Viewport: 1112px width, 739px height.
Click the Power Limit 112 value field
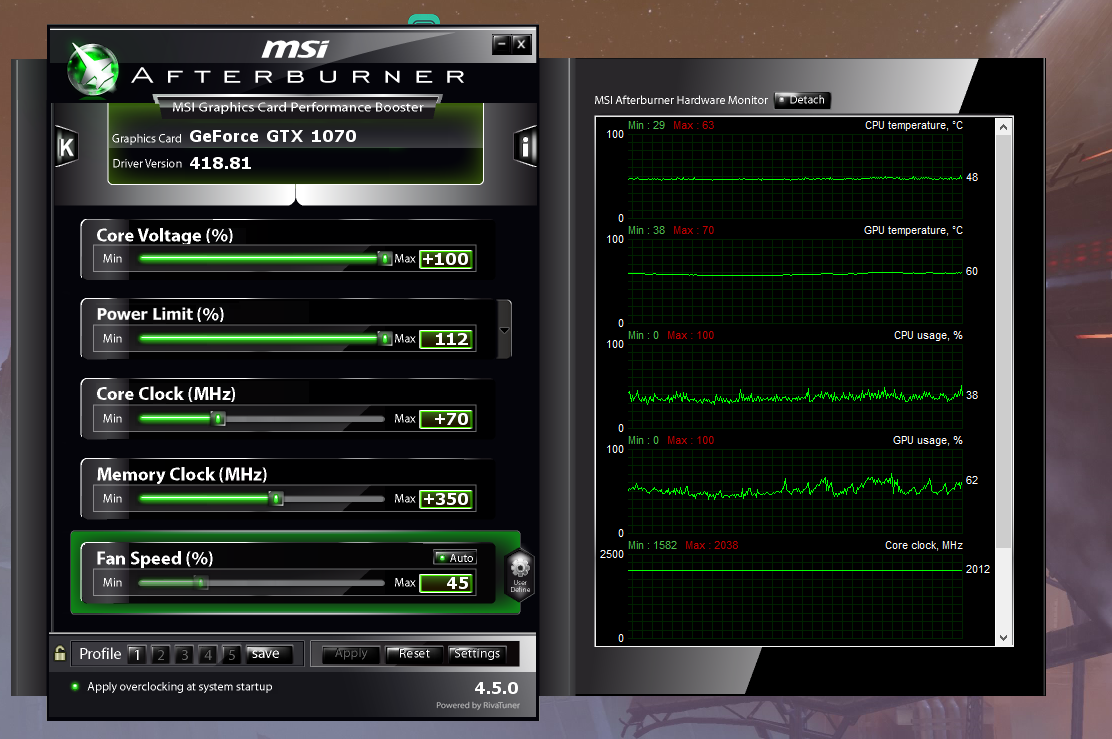pyautogui.click(x=447, y=340)
